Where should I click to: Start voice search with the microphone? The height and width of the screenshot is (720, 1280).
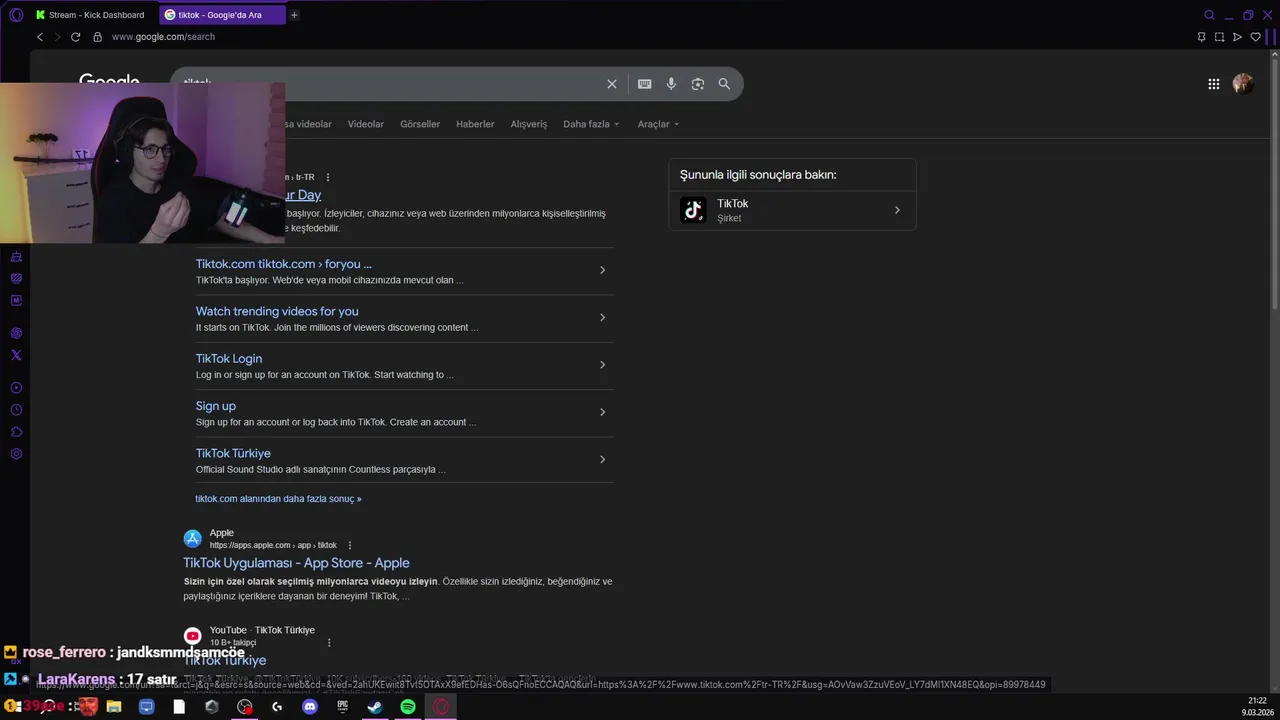tap(671, 84)
